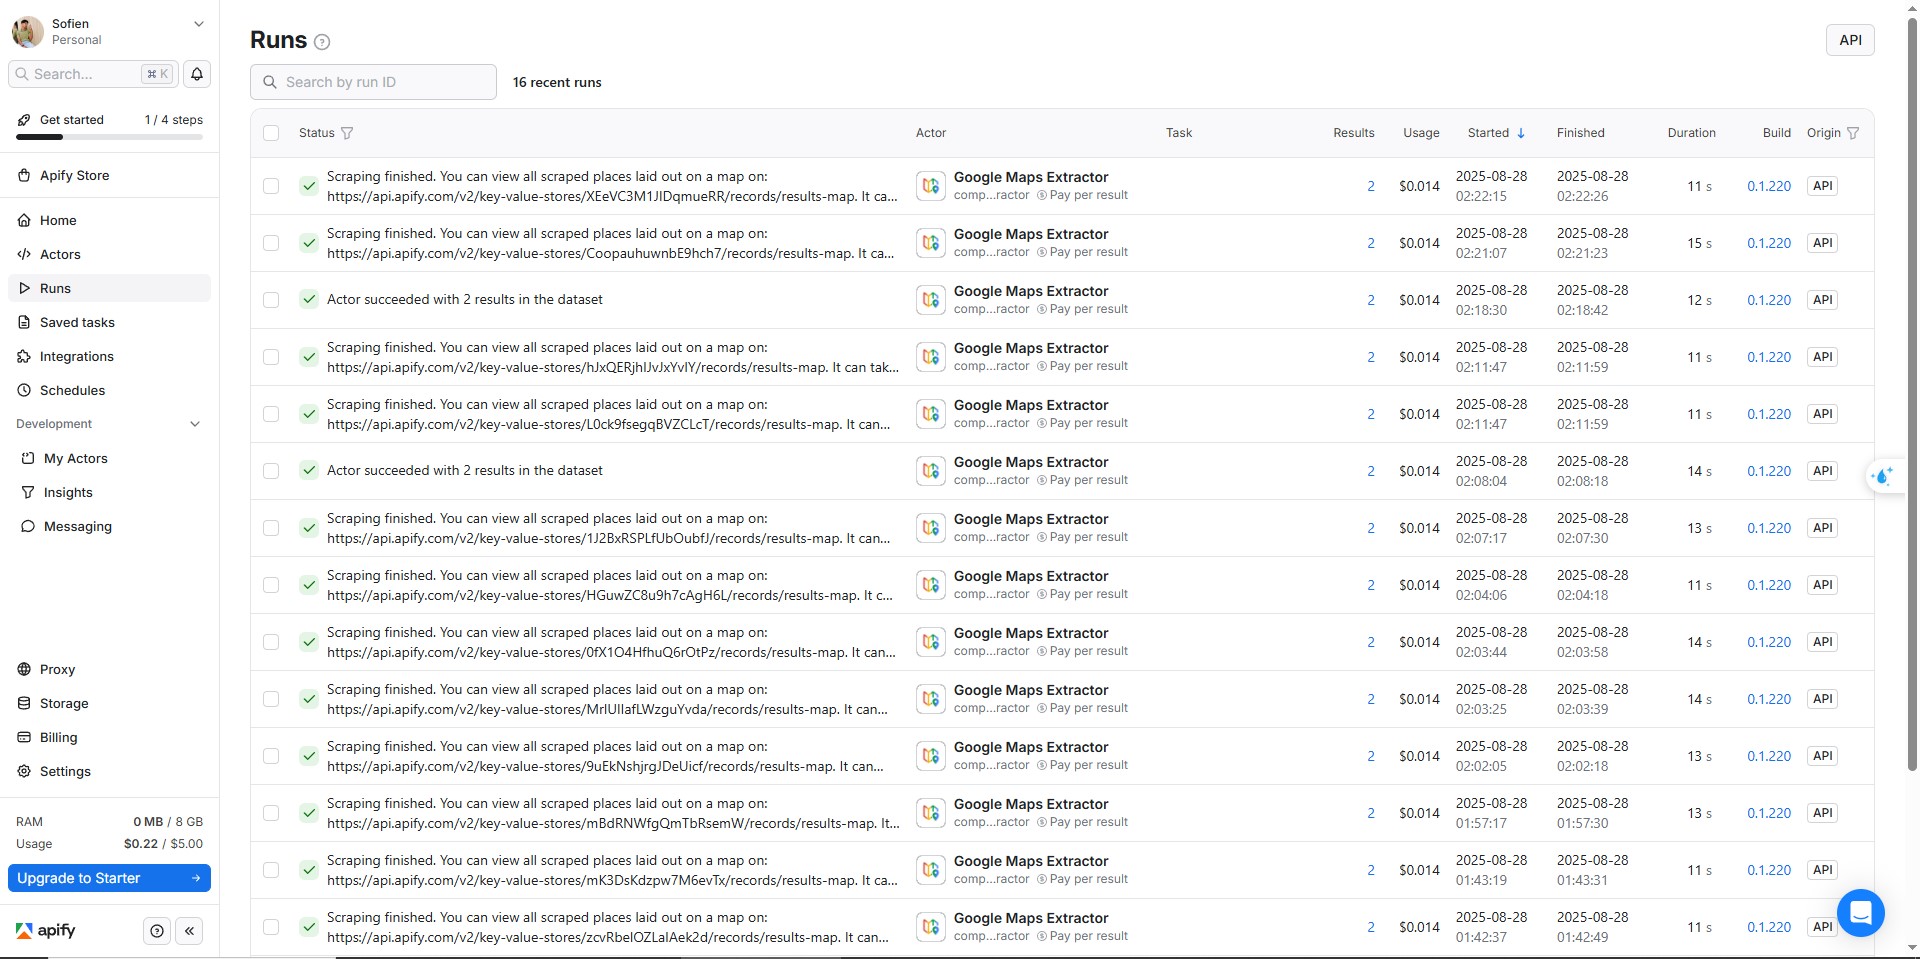Click the Get started rocket icon
1920x959 pixels.
point(24,120)
